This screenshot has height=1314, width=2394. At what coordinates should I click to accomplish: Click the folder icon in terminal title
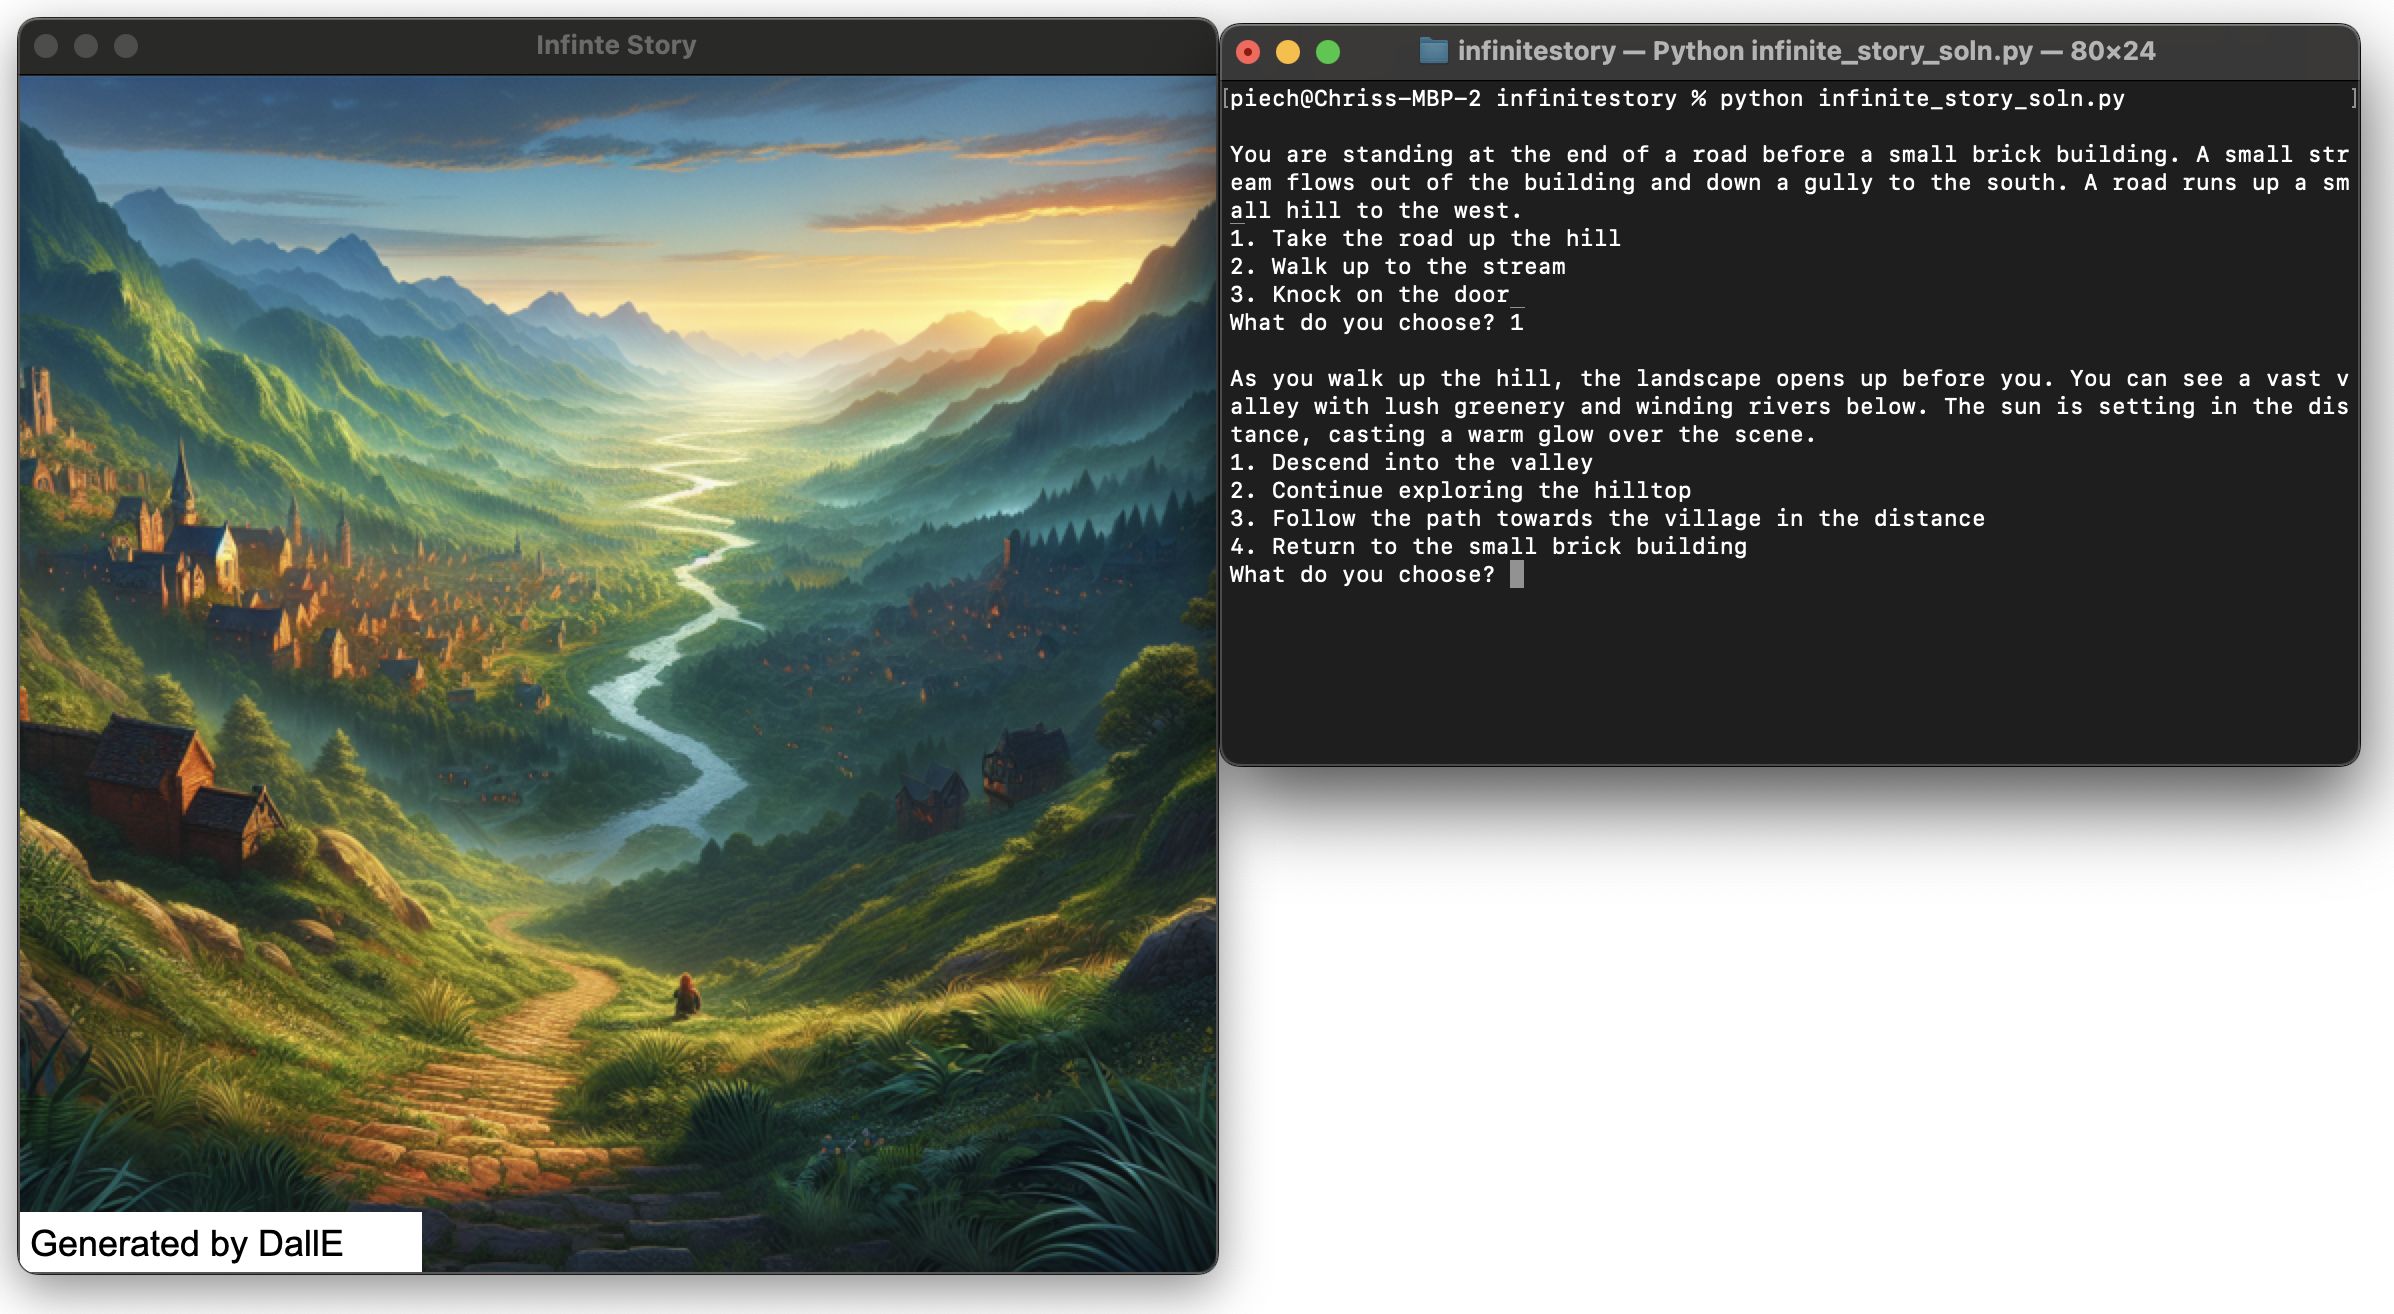1433,51
